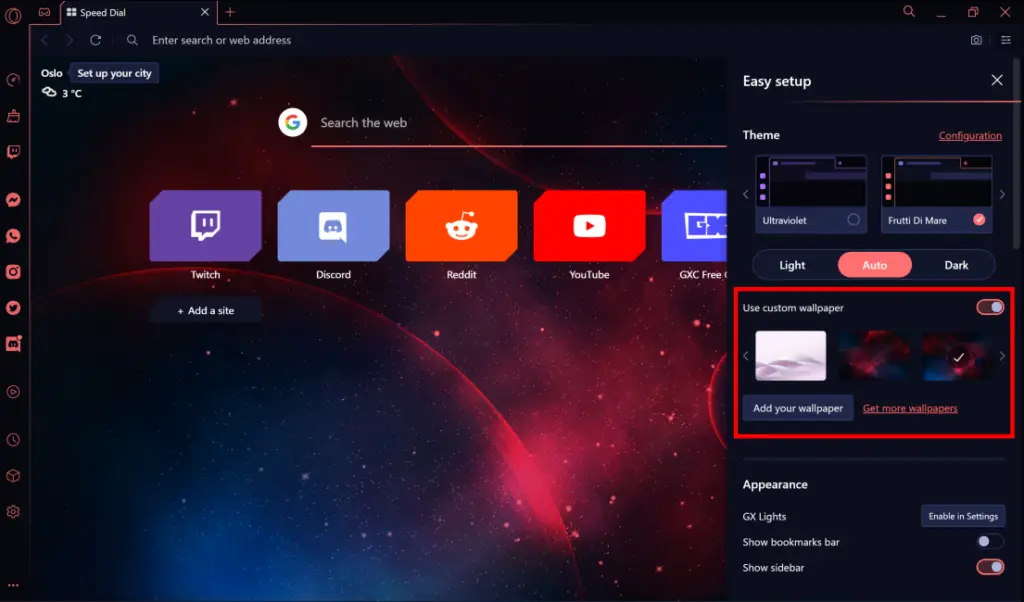1024x602 pixels.
Task: Open the YouTube speed dial tile
Action: (590, 226)
